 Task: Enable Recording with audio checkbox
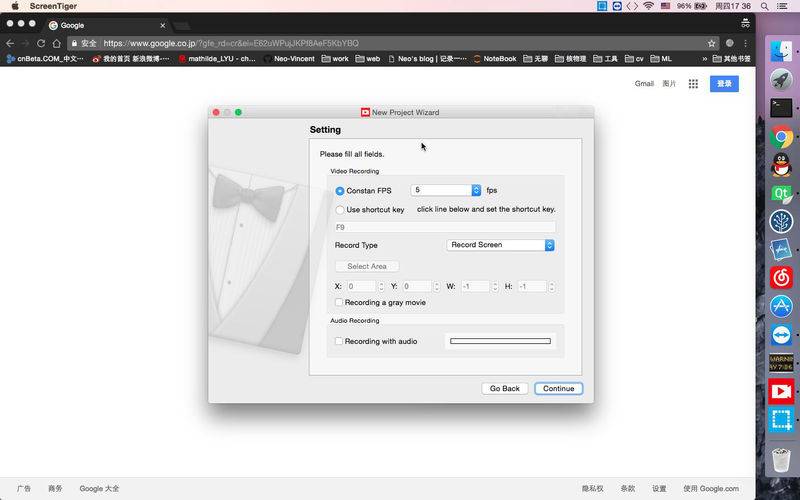coord(339,341)
